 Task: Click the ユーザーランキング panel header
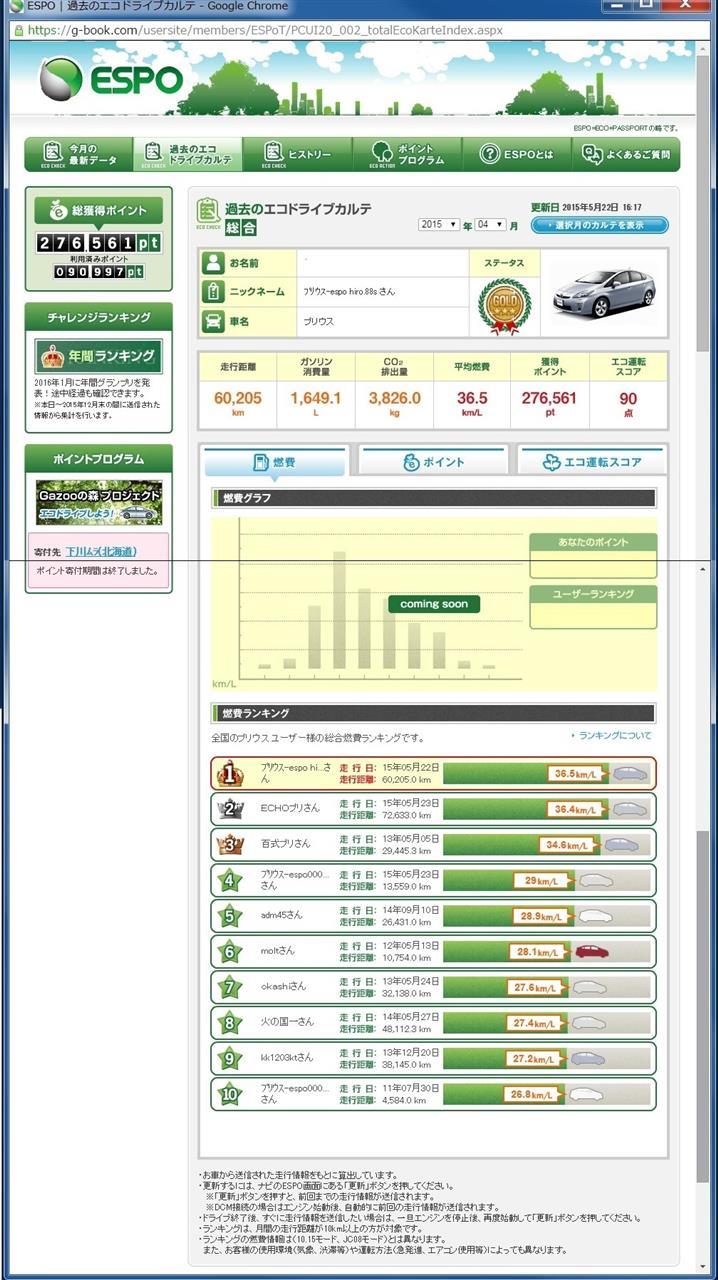pyautogui.click(x=593, y=594)
